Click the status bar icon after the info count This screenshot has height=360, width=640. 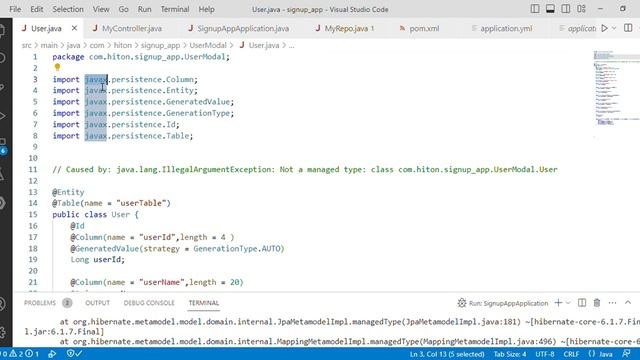[x=52, y=354]
